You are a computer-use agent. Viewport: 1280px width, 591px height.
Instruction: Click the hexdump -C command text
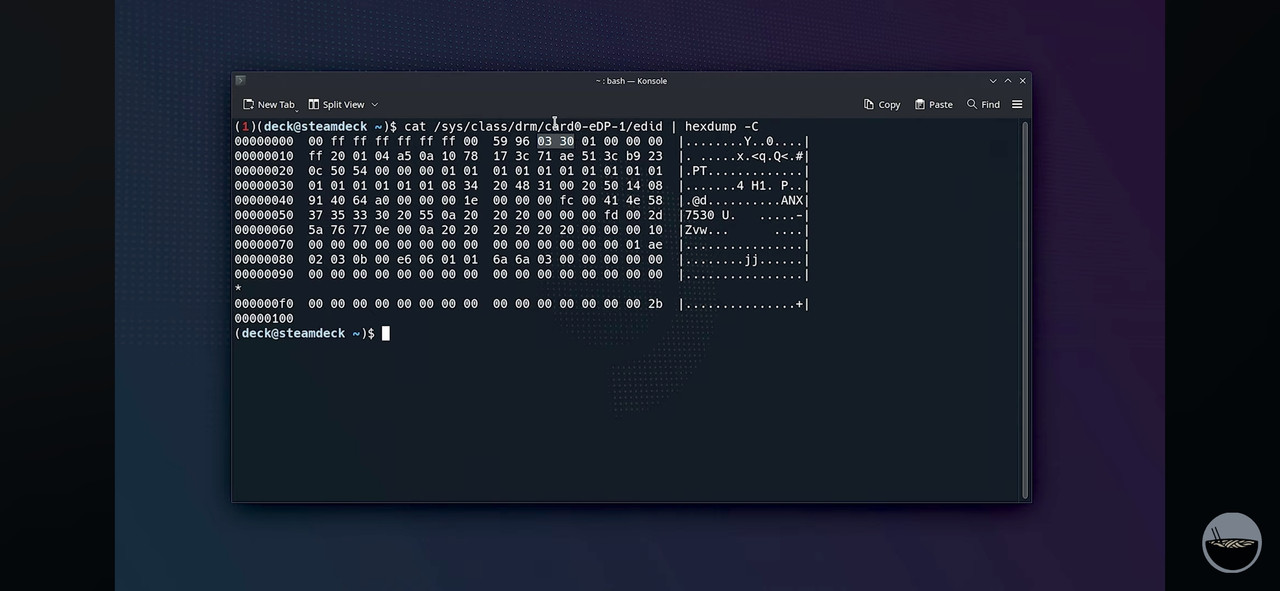click(x=721, y=126)
